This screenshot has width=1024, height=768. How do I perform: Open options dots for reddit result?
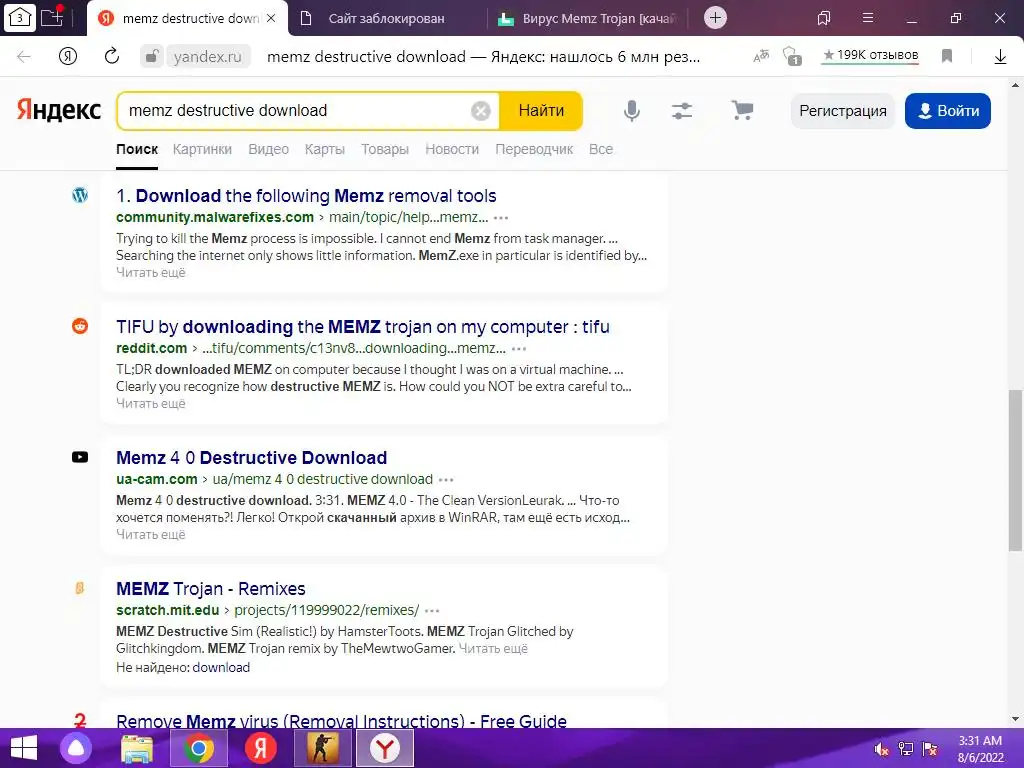coord(519,349)
